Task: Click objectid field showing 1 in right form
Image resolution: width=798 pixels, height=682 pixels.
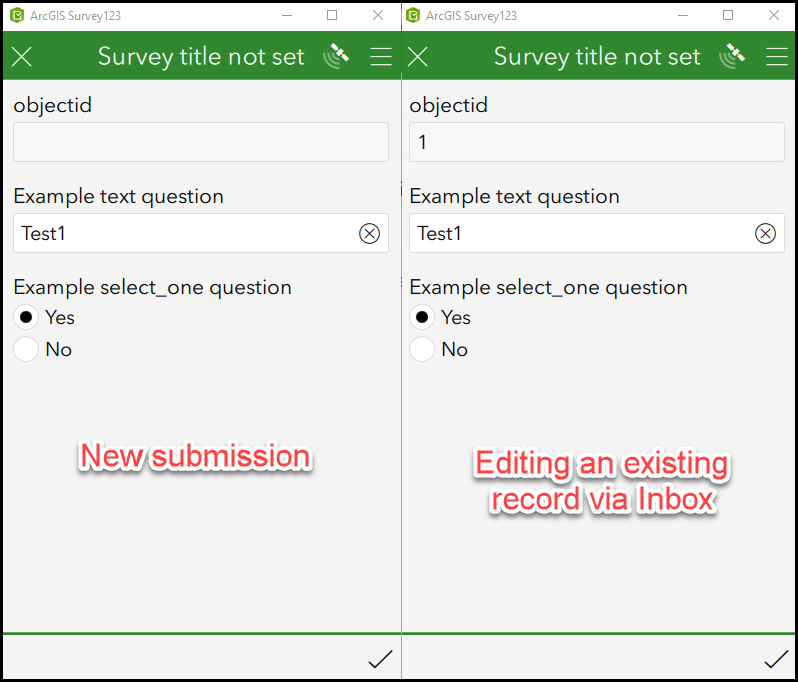Action: pyautogui.click(x=596, y=142)
